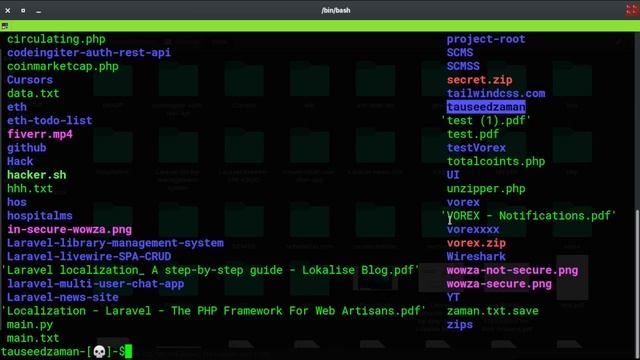Click the Hack directory entry
The height and width of the screenshot is (360, 640).
click(20, 161)
